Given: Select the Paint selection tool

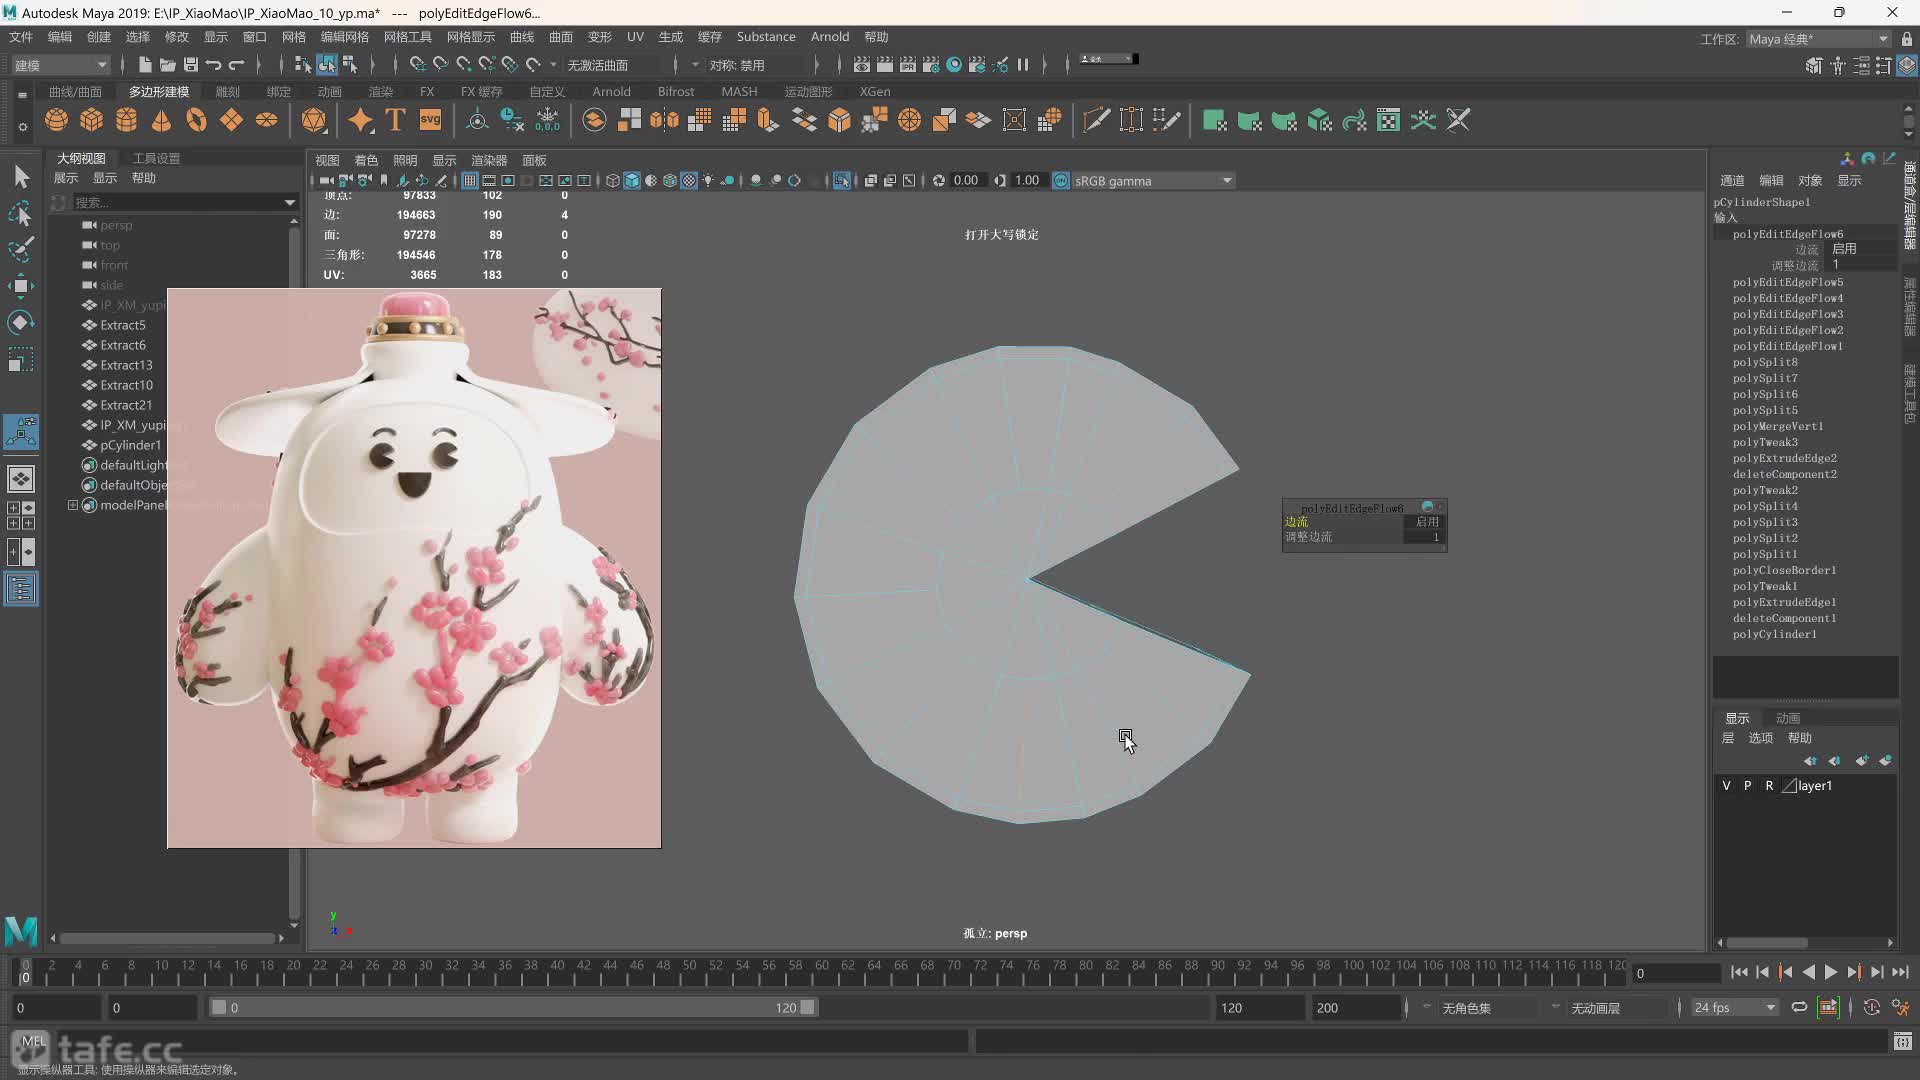Looking at the screenshot, I should tap(20, 250).
